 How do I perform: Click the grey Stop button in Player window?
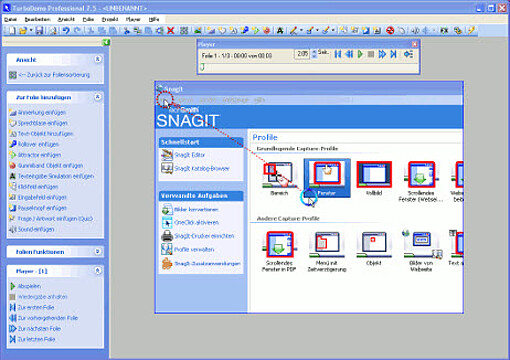pyautogui.click(x=371, y=54)
